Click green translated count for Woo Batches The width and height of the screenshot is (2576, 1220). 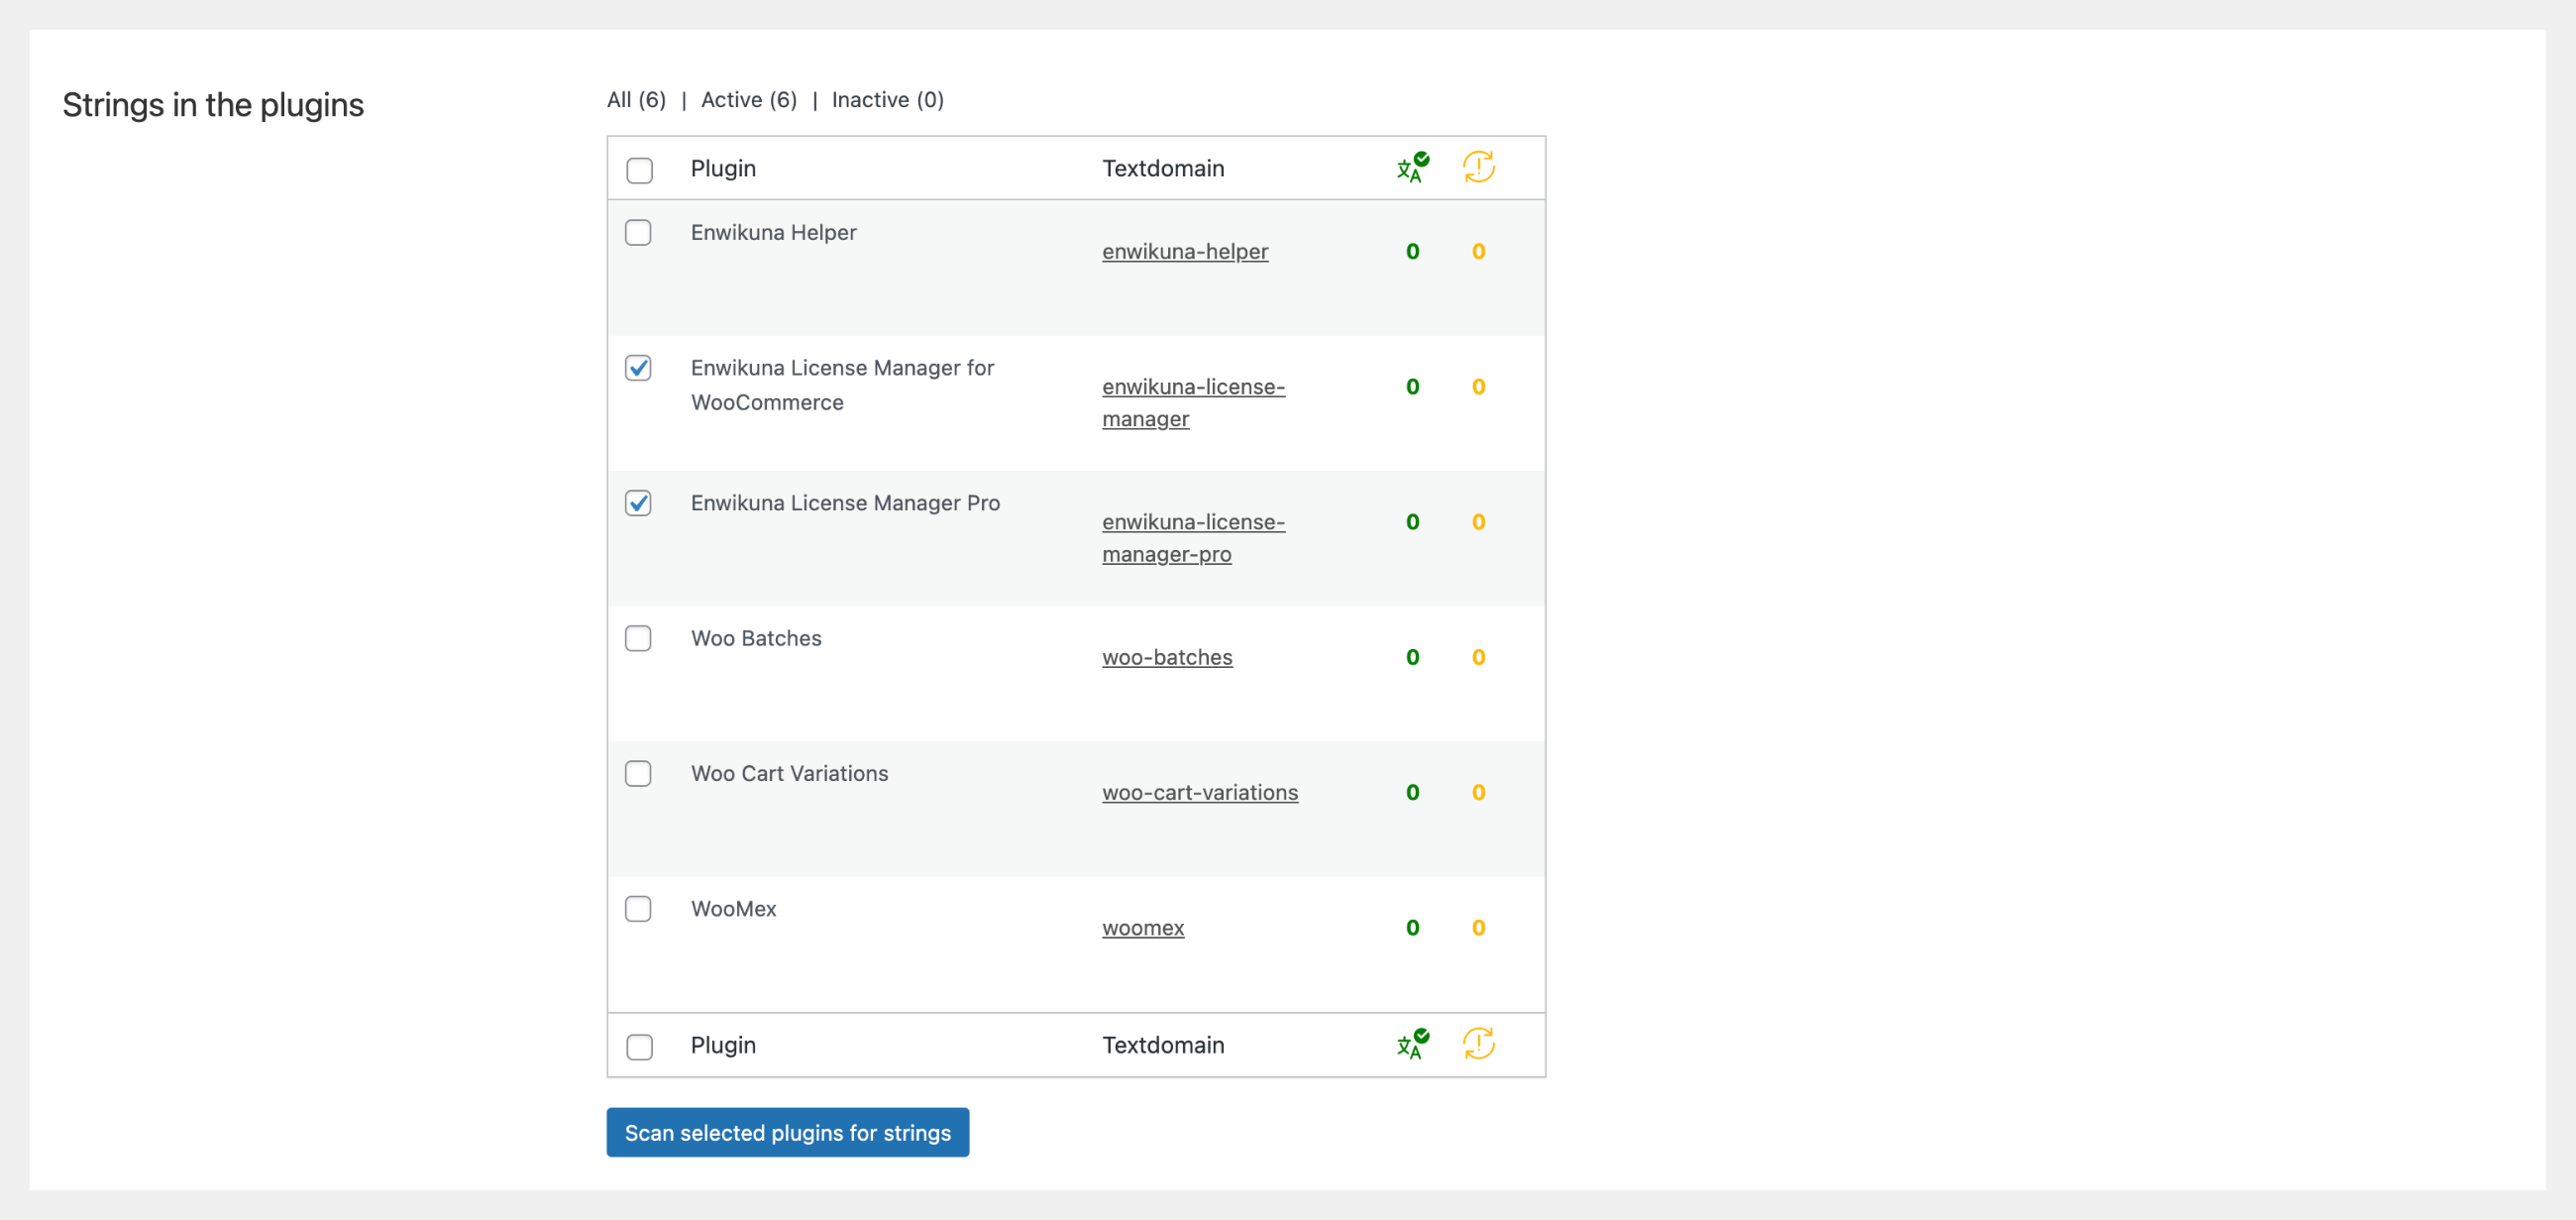1412,657
